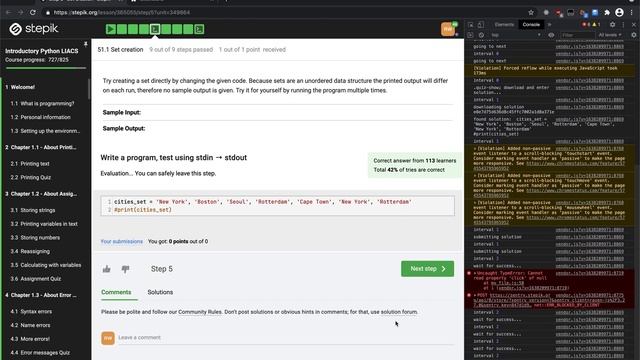Click into the code editor line 1
This screenshot has height=360, width=640.
(x=283, y=202)
